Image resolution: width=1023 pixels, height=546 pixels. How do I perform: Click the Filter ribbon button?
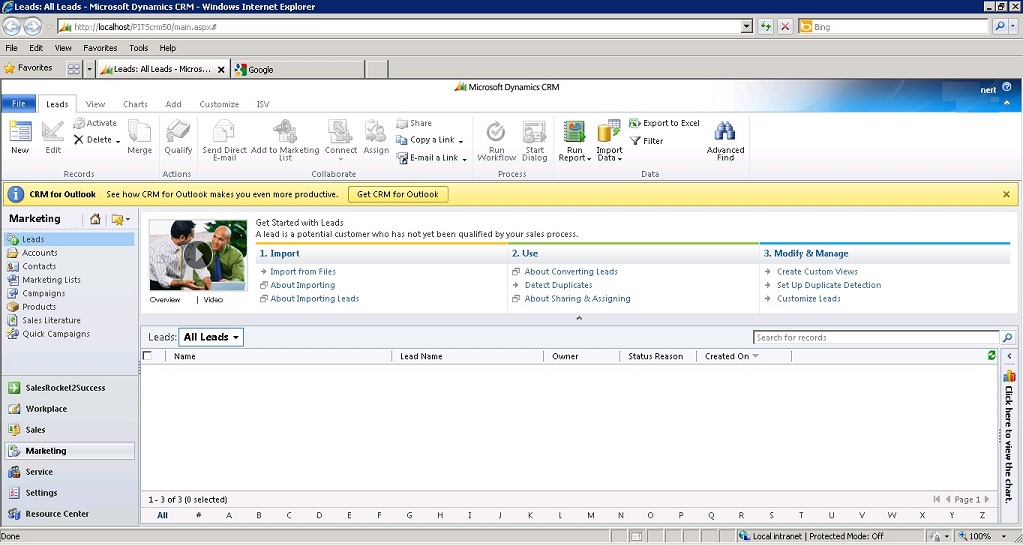click(647, 141)
